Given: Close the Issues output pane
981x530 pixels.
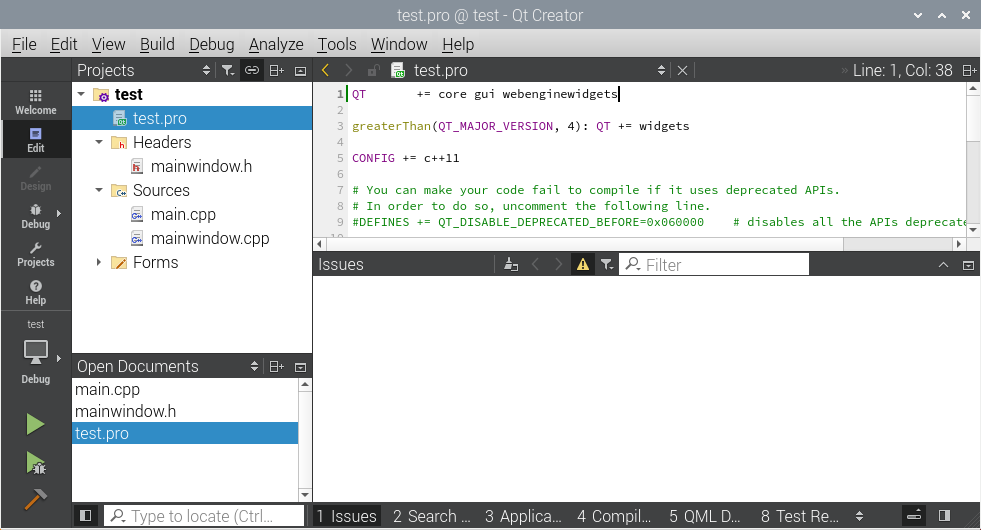Looking at the screenshot, I should (968, 265).
